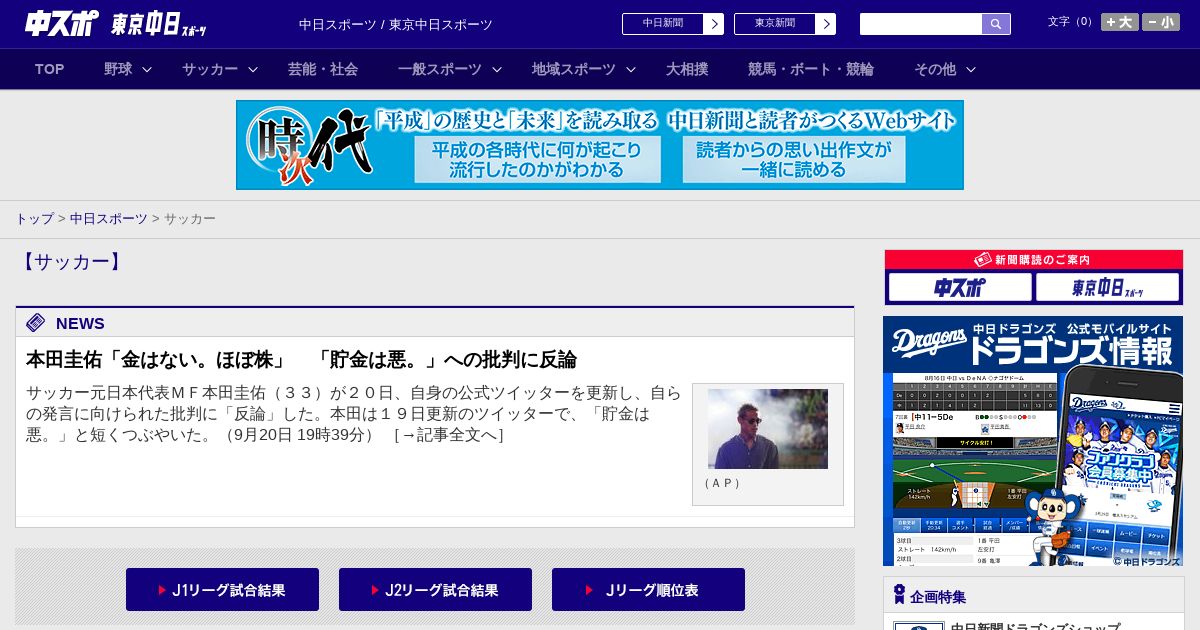Screen dimensions: 1200x630
Task: Click the Chunichi Sports logo in header
Action: [x=61, y=24]
